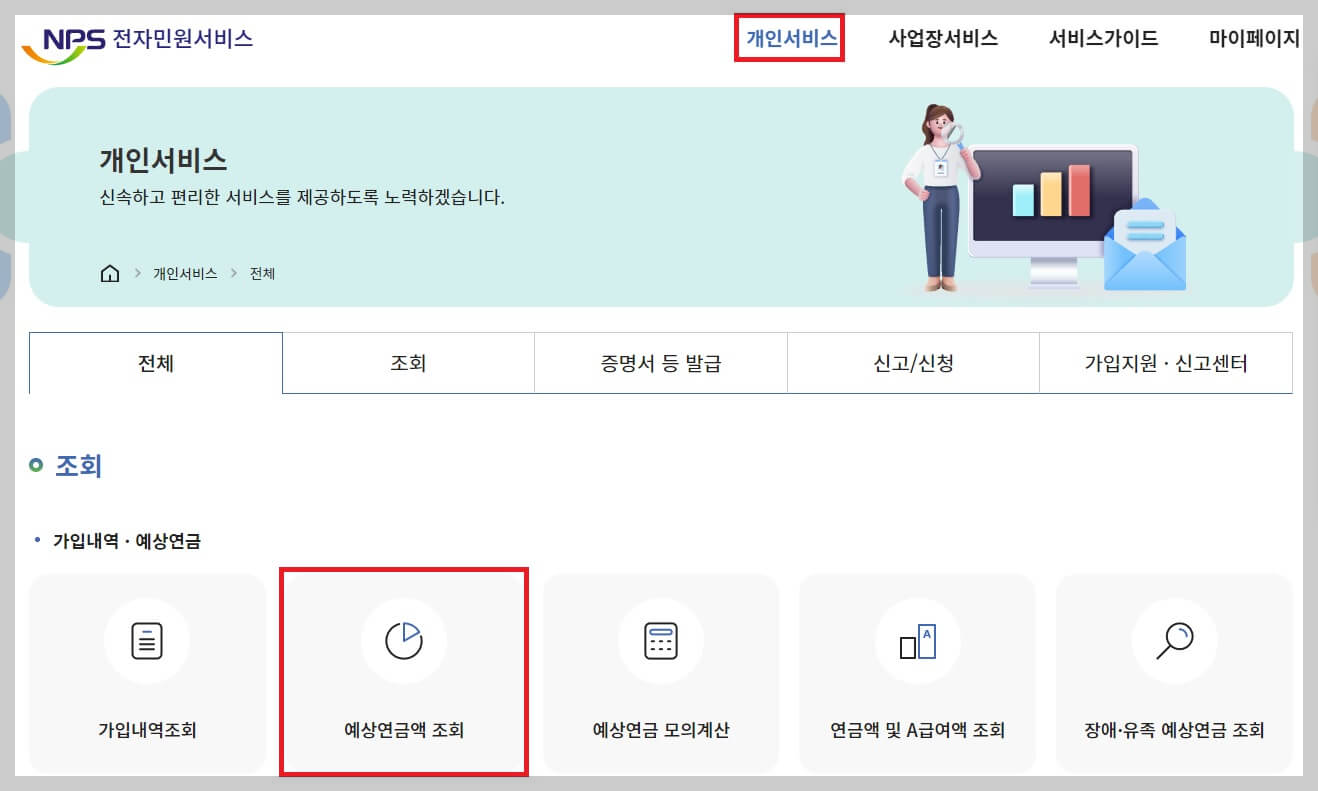This screenshot has height=791, width=1318.
Task: Switch to the 조회 tab
Action: click(409, 363)
